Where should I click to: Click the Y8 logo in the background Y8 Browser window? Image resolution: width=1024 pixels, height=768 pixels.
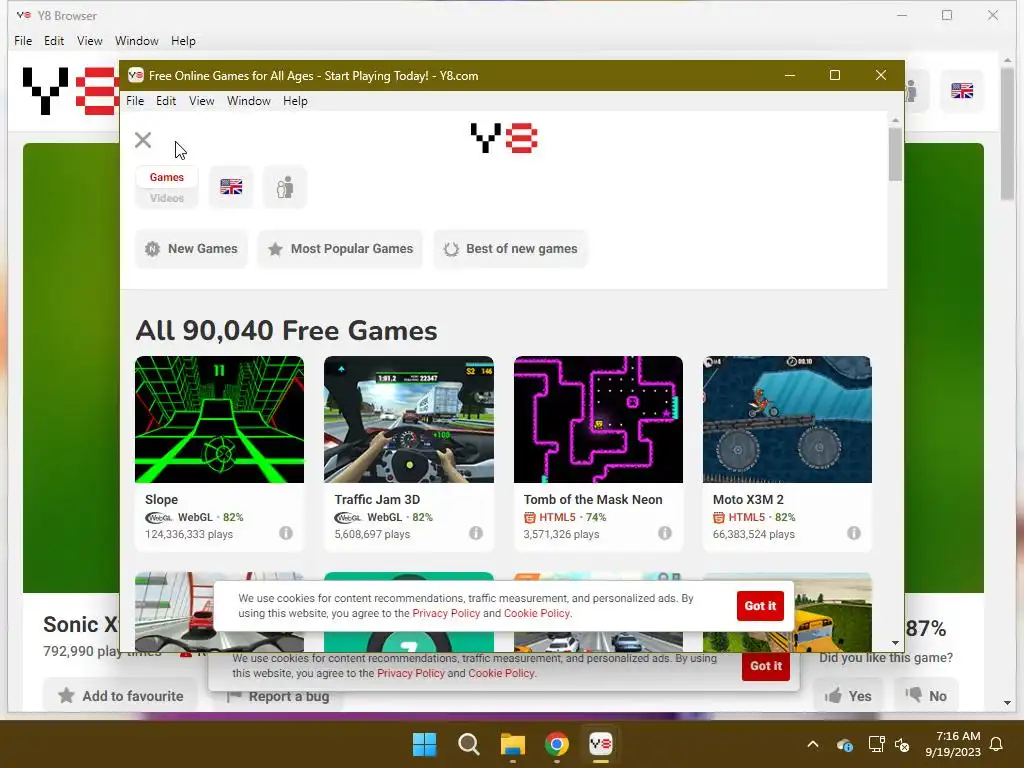pos(69,91)
